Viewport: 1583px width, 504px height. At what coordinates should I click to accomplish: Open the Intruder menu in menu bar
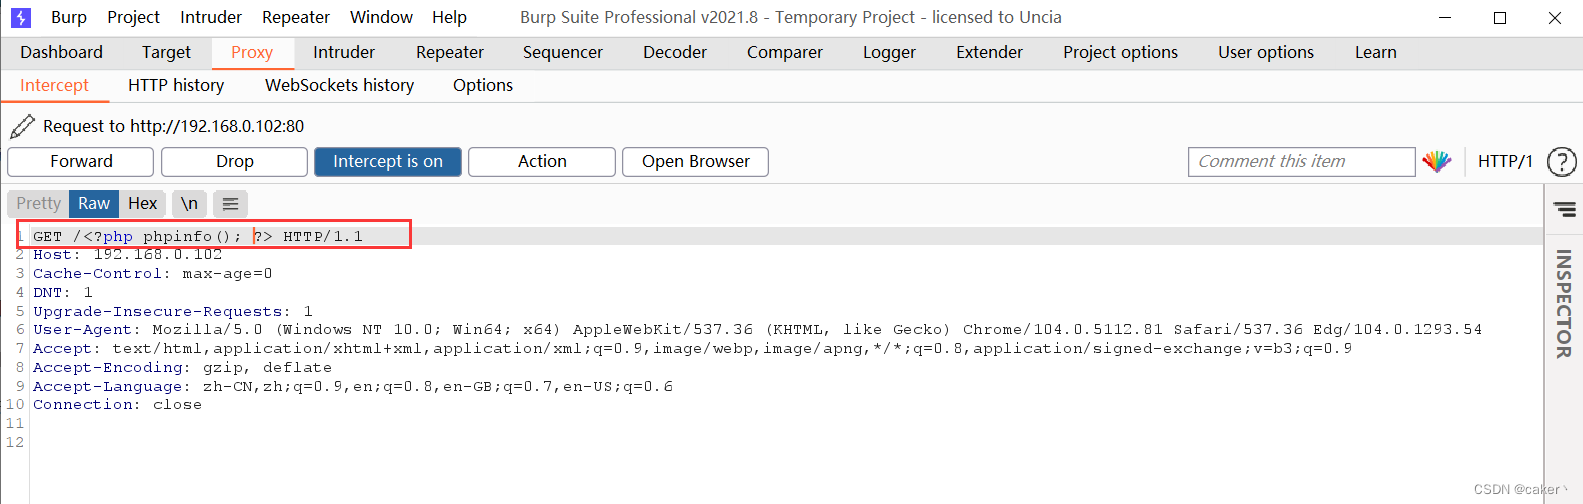pos(211,17)
